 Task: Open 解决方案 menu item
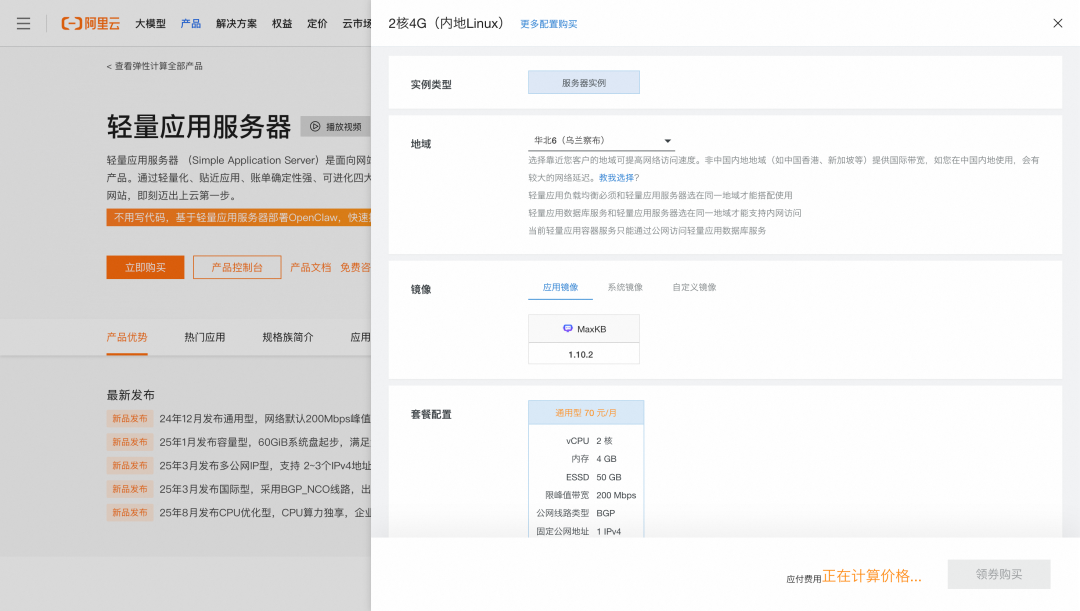click(236, 23)
